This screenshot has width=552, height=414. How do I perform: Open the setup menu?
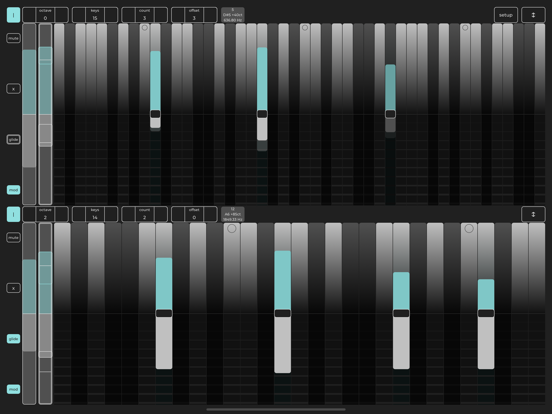(x=506, y=15)
